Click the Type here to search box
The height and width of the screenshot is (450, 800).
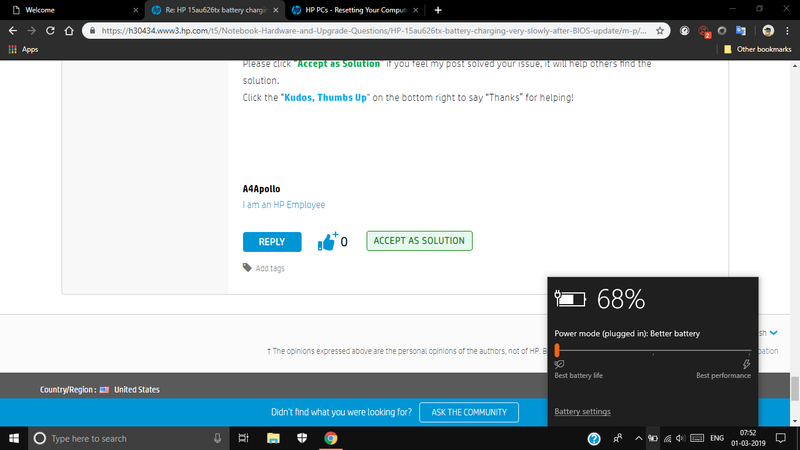click(128, 438)
